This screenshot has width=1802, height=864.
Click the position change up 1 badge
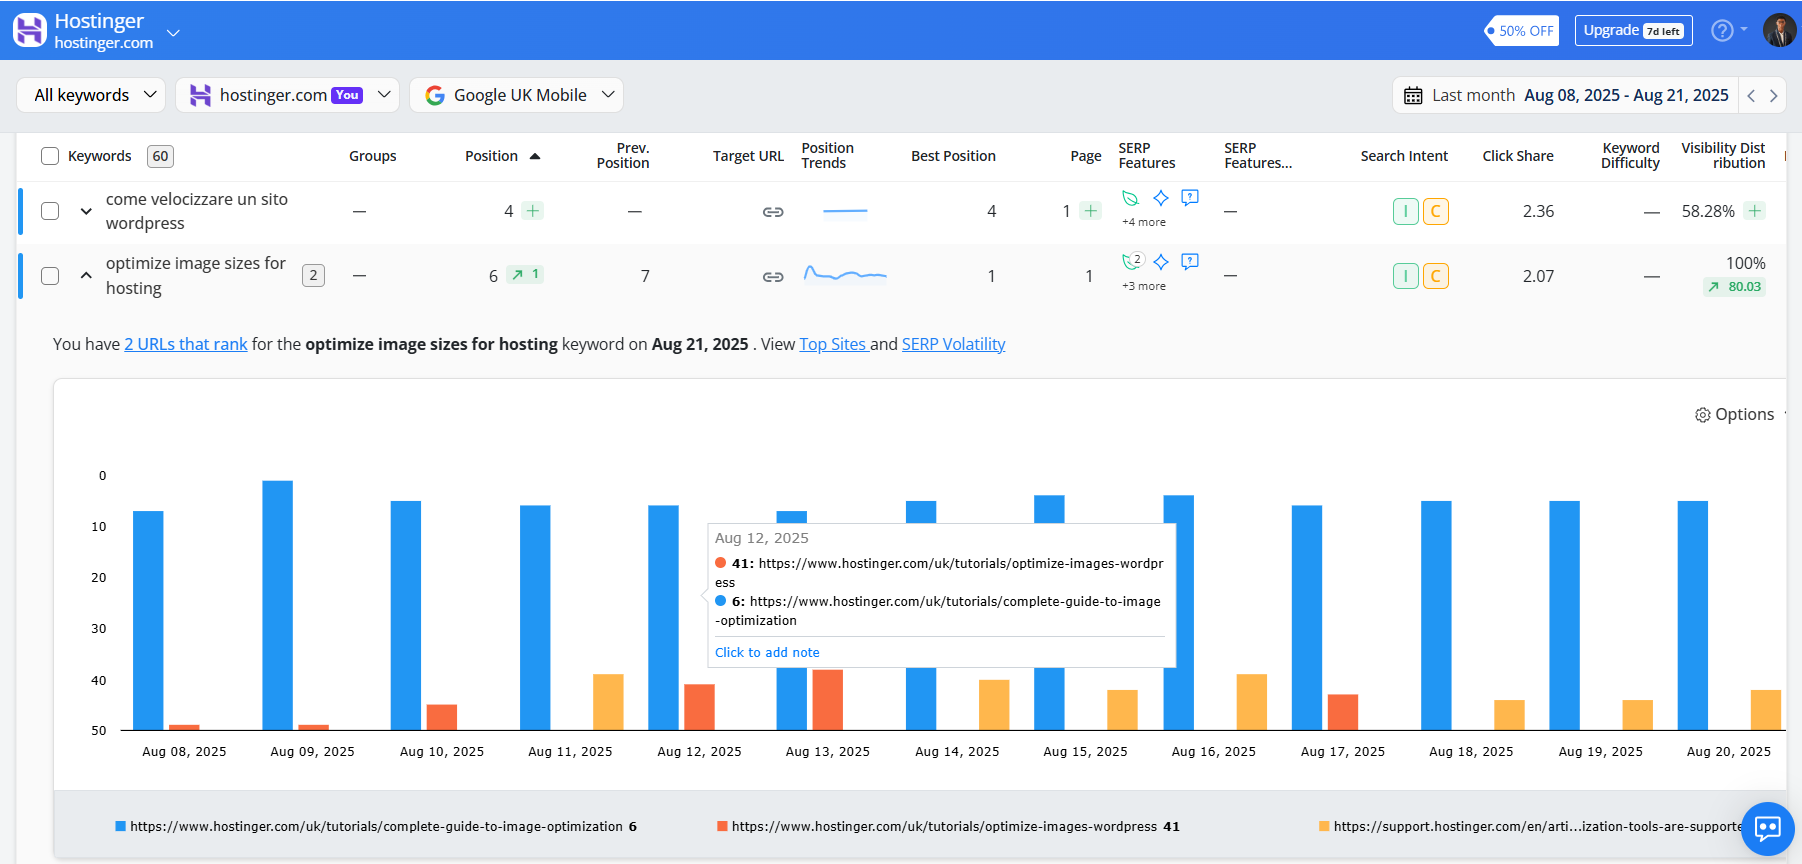pyautogui.click(x=525, y=274)
